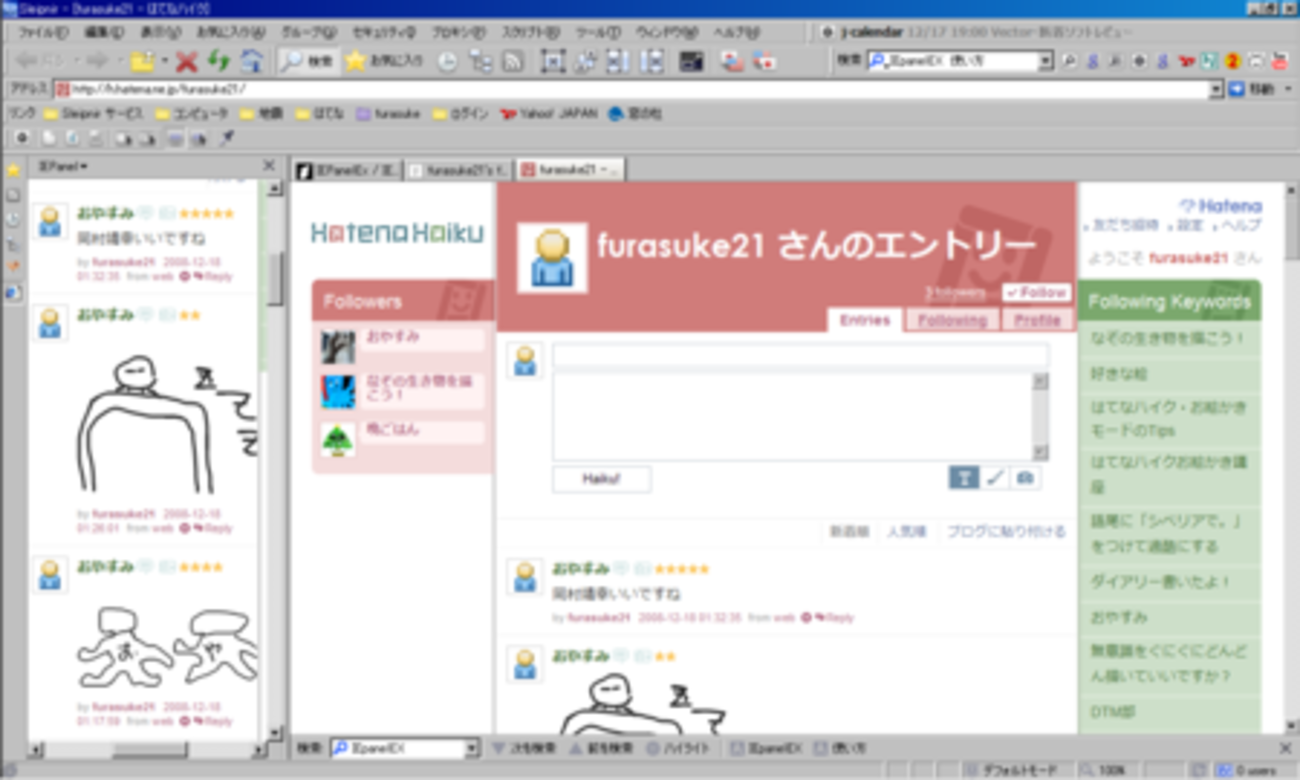1300x780 pixels.
Task: Open the toolbar search box dropdown arrow
Action: 1045,62
